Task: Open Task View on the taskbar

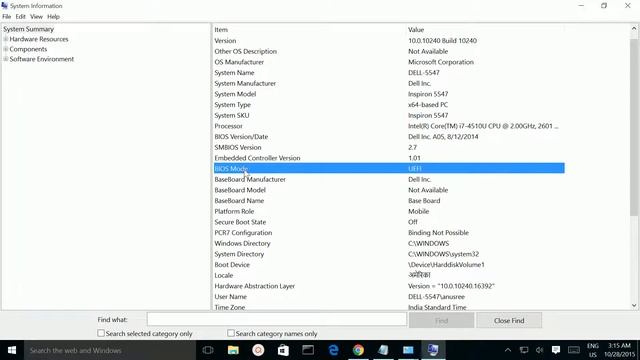Action: 208,350
